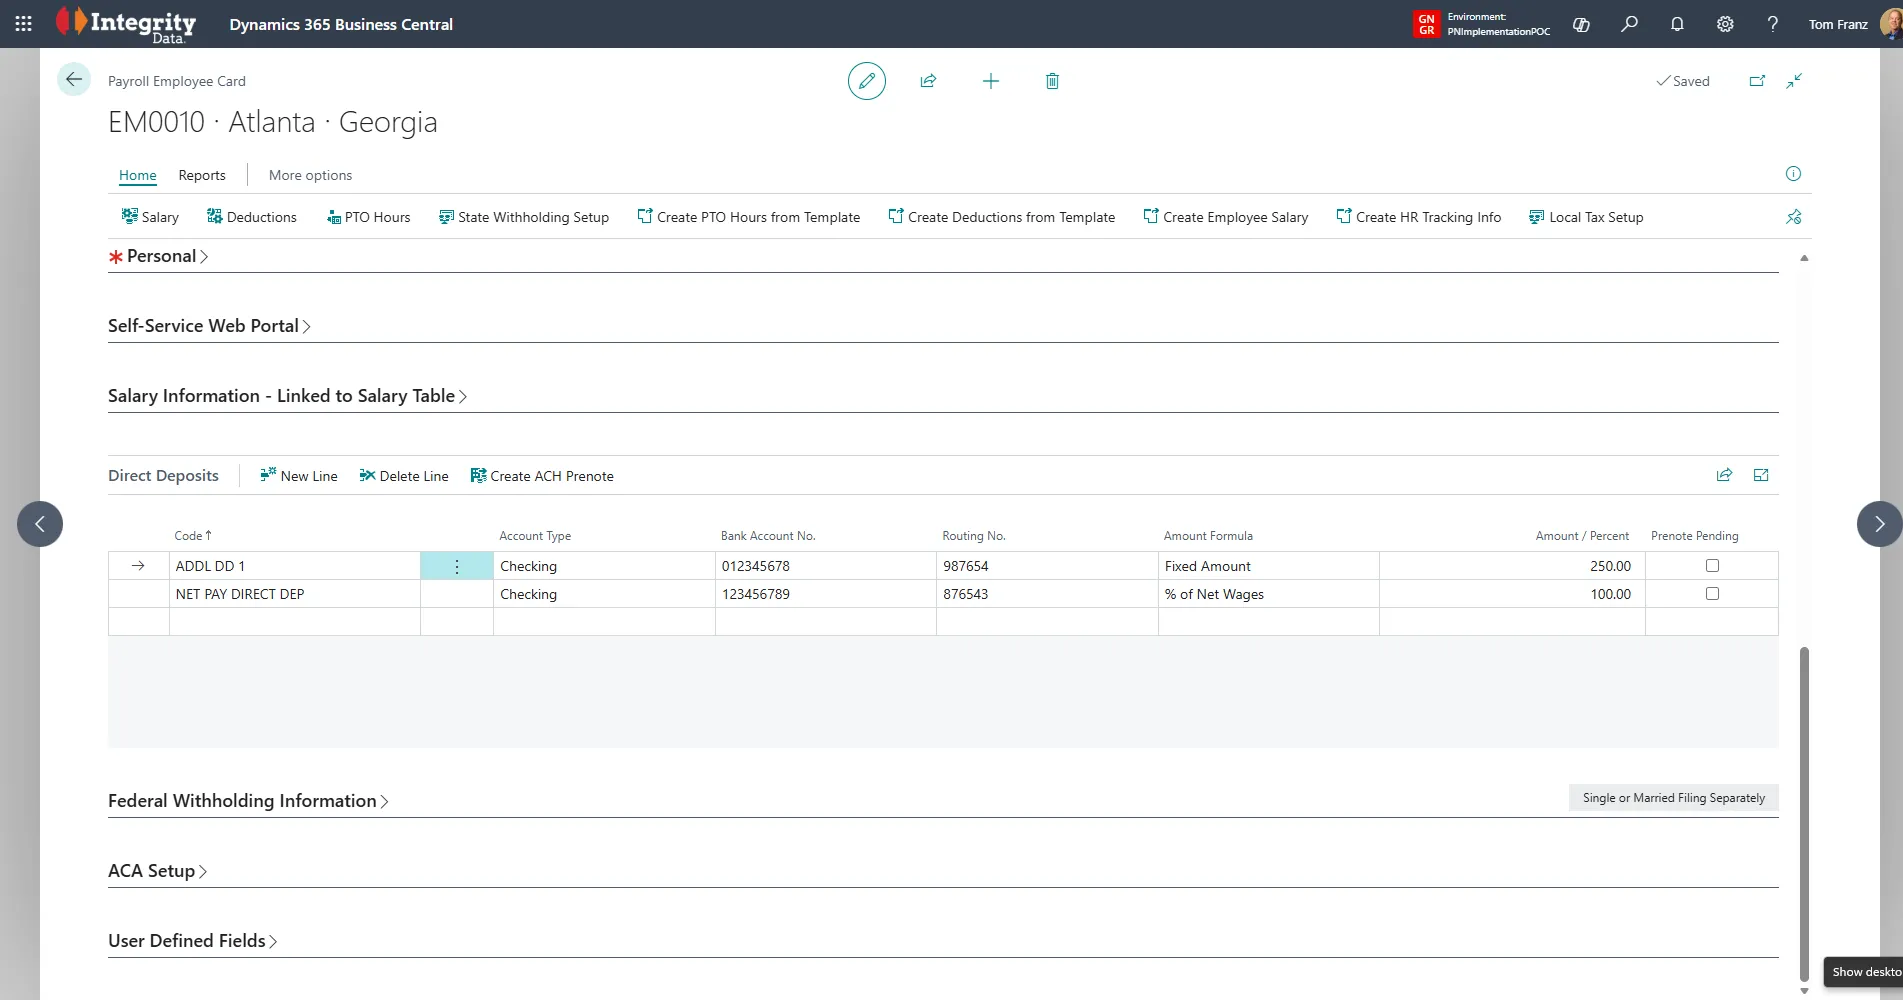Screen dimensions: 1903x1000
Task: Click the back arrow on employee card
Action: tap(74, 80)
